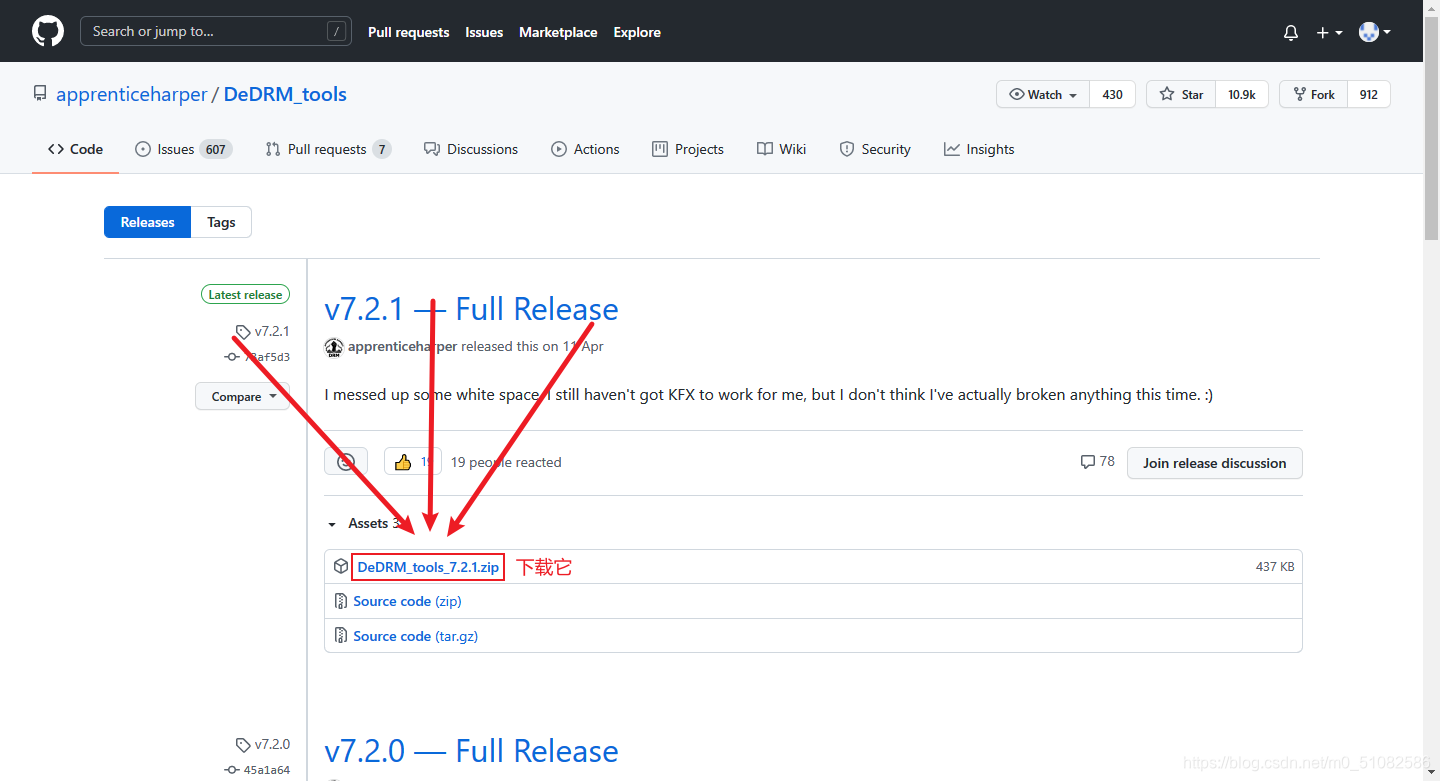Switch to the Wiki tab
The width and height of the screenshot is (1440, 781).
point(781,149)
